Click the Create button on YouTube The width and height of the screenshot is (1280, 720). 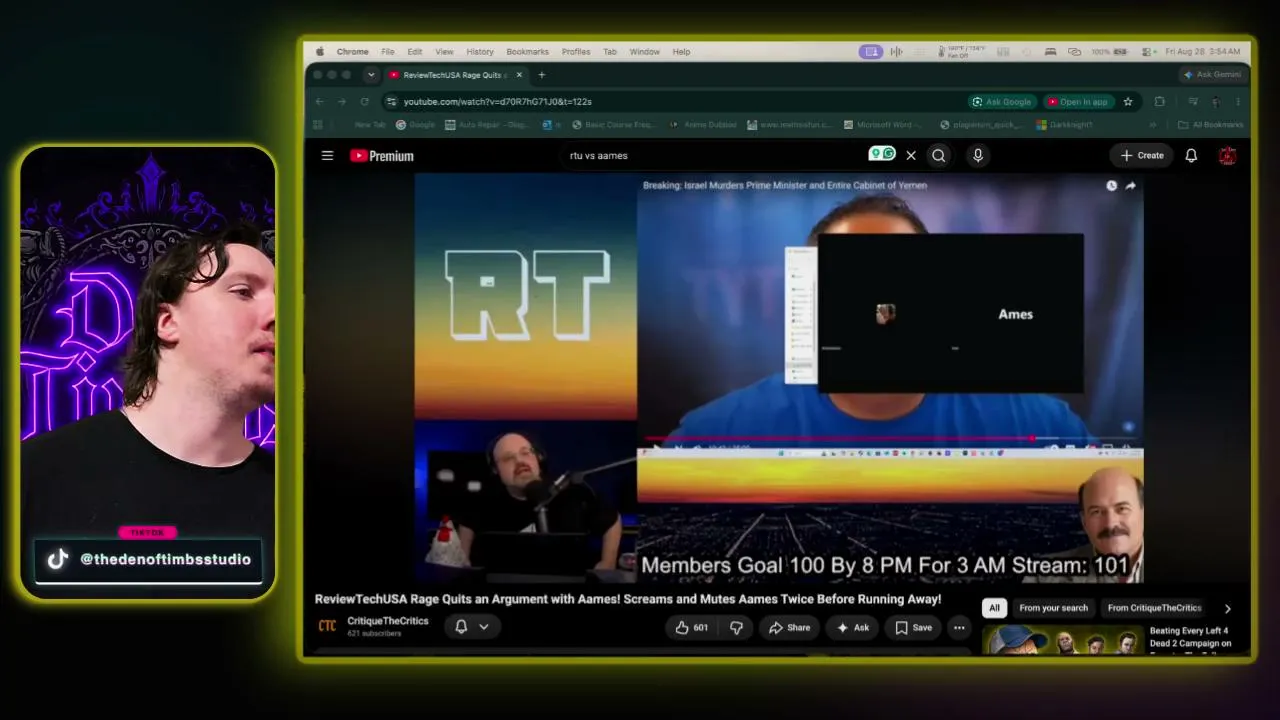(x=1141, y=155)
